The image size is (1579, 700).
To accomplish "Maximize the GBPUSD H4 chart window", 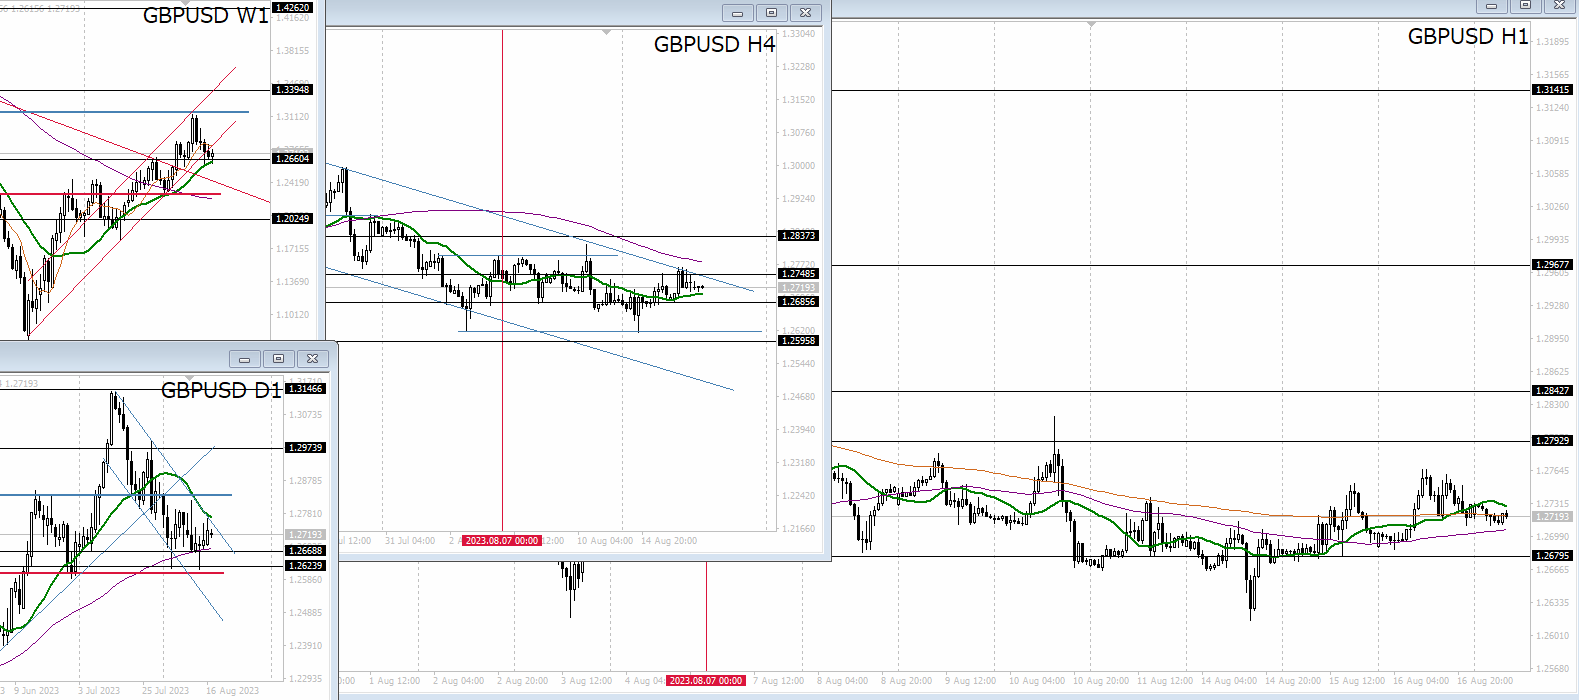I will [x=771, y=13].
